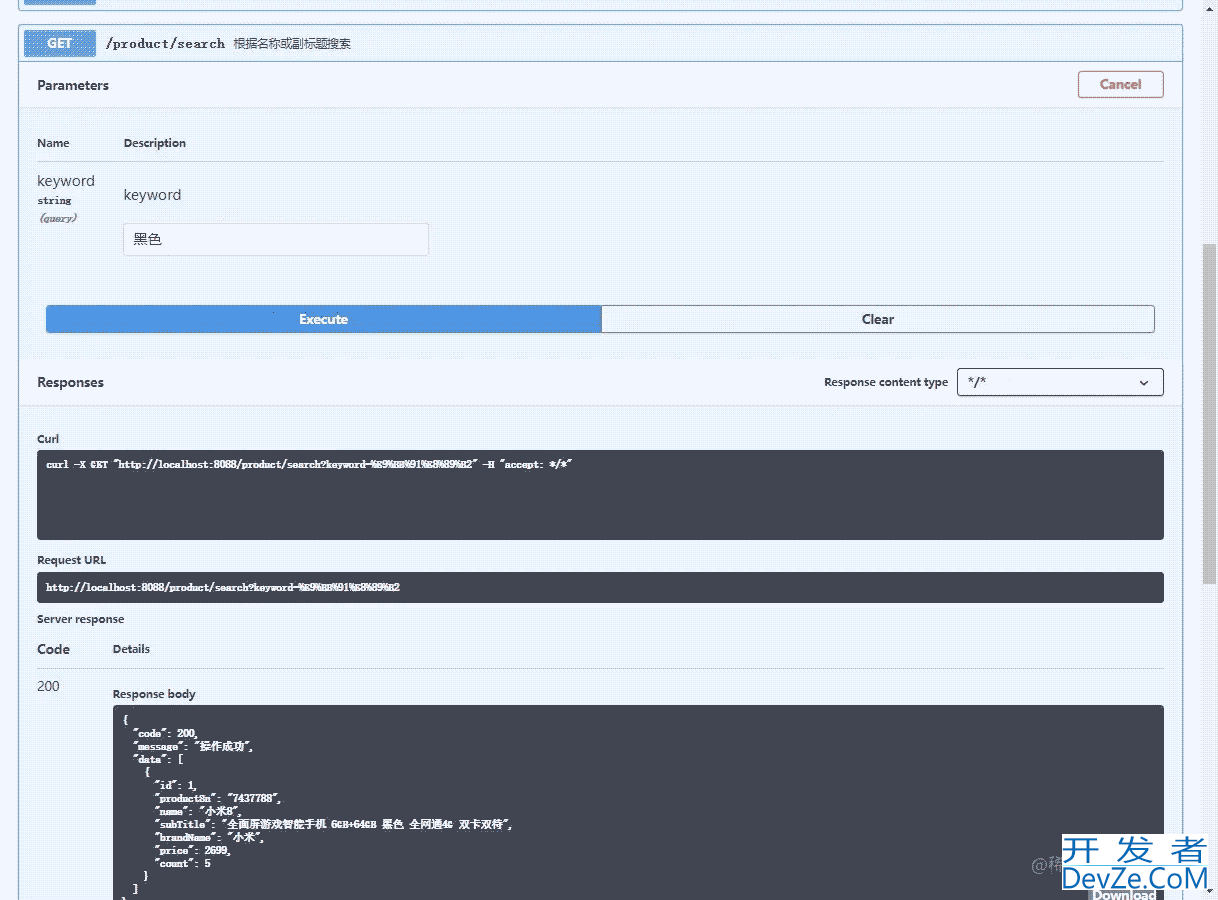This screenshot has height=900, width=1218.
Task: Click the Details column header
Action: click(131, 649)
